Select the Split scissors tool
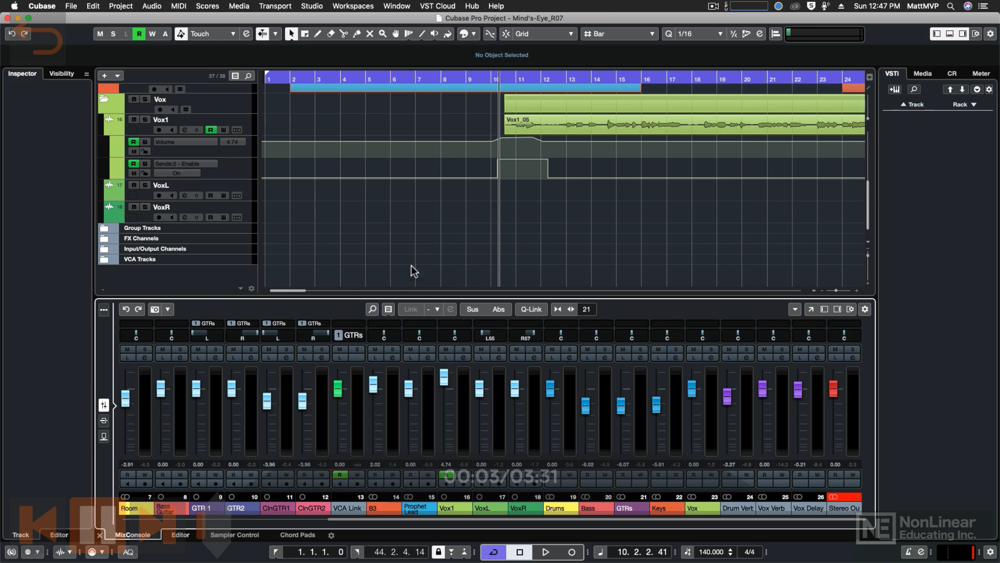Screen dimensions: 1000x563 [344, 34]
